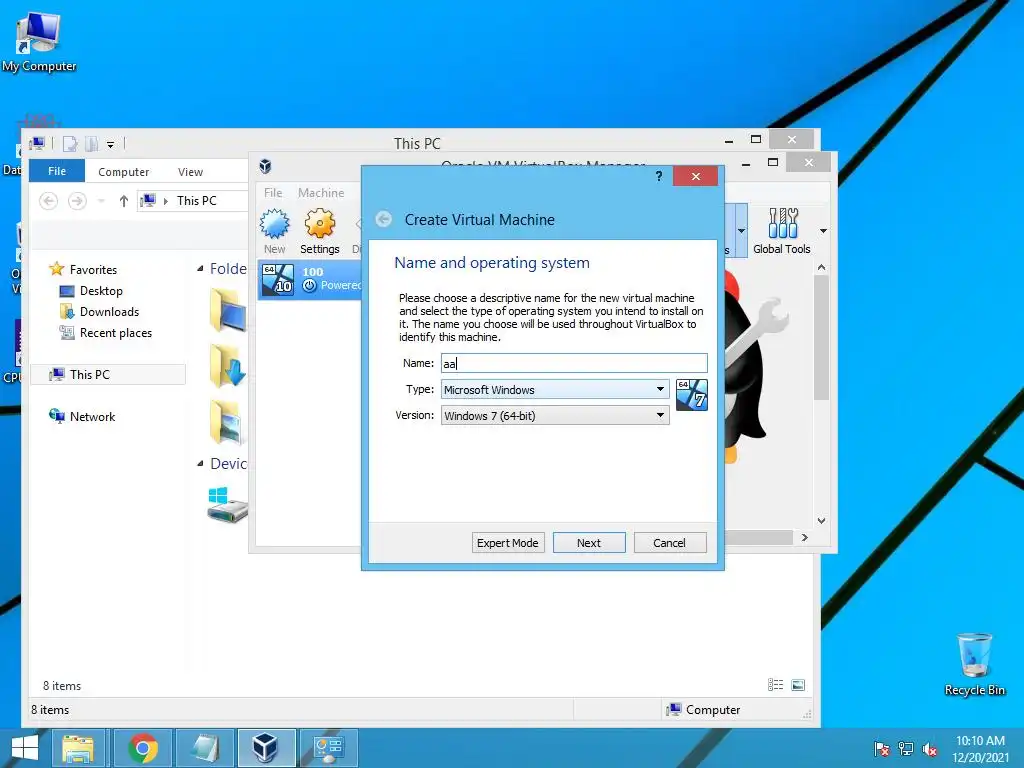1024x768 pixels.
Task: Open the Version dropdown Windows 7 (64-bit)
Action: tap(554, 415)
